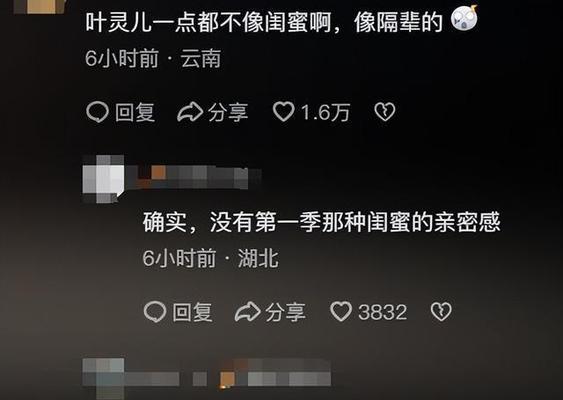Open pixelated avatar of bottom commenter
563x400 pixels.
pyautogui.click(x=103, y=378)
